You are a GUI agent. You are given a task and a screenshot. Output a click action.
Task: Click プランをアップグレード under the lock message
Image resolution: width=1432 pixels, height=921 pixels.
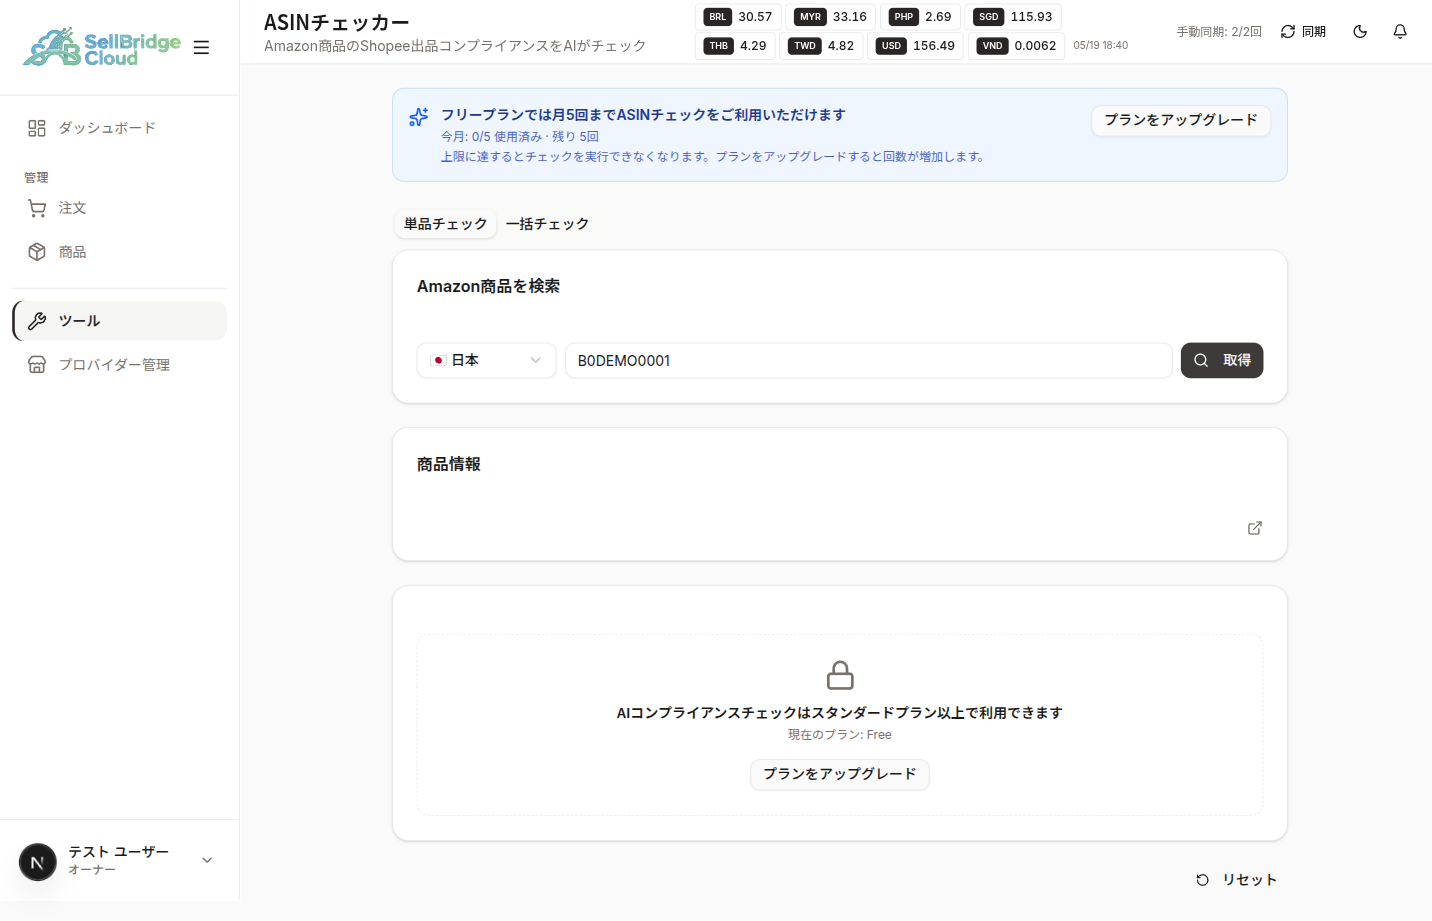pyautogui.click(x=840, y=774)
